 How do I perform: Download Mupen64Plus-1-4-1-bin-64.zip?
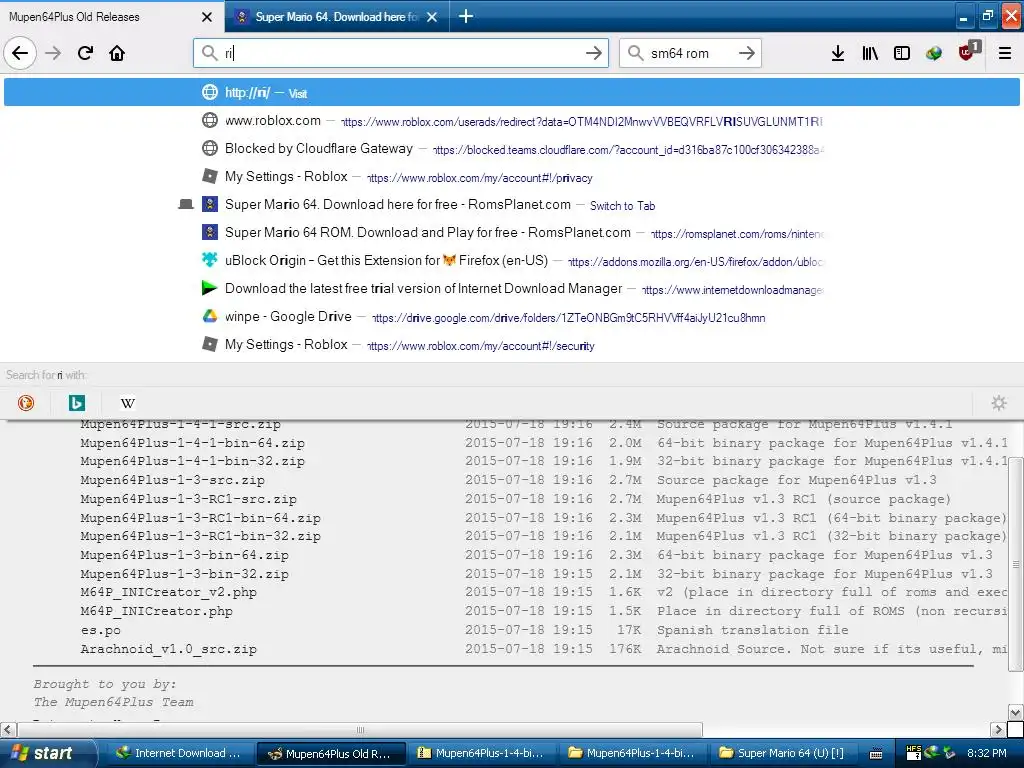coord(193,443)
